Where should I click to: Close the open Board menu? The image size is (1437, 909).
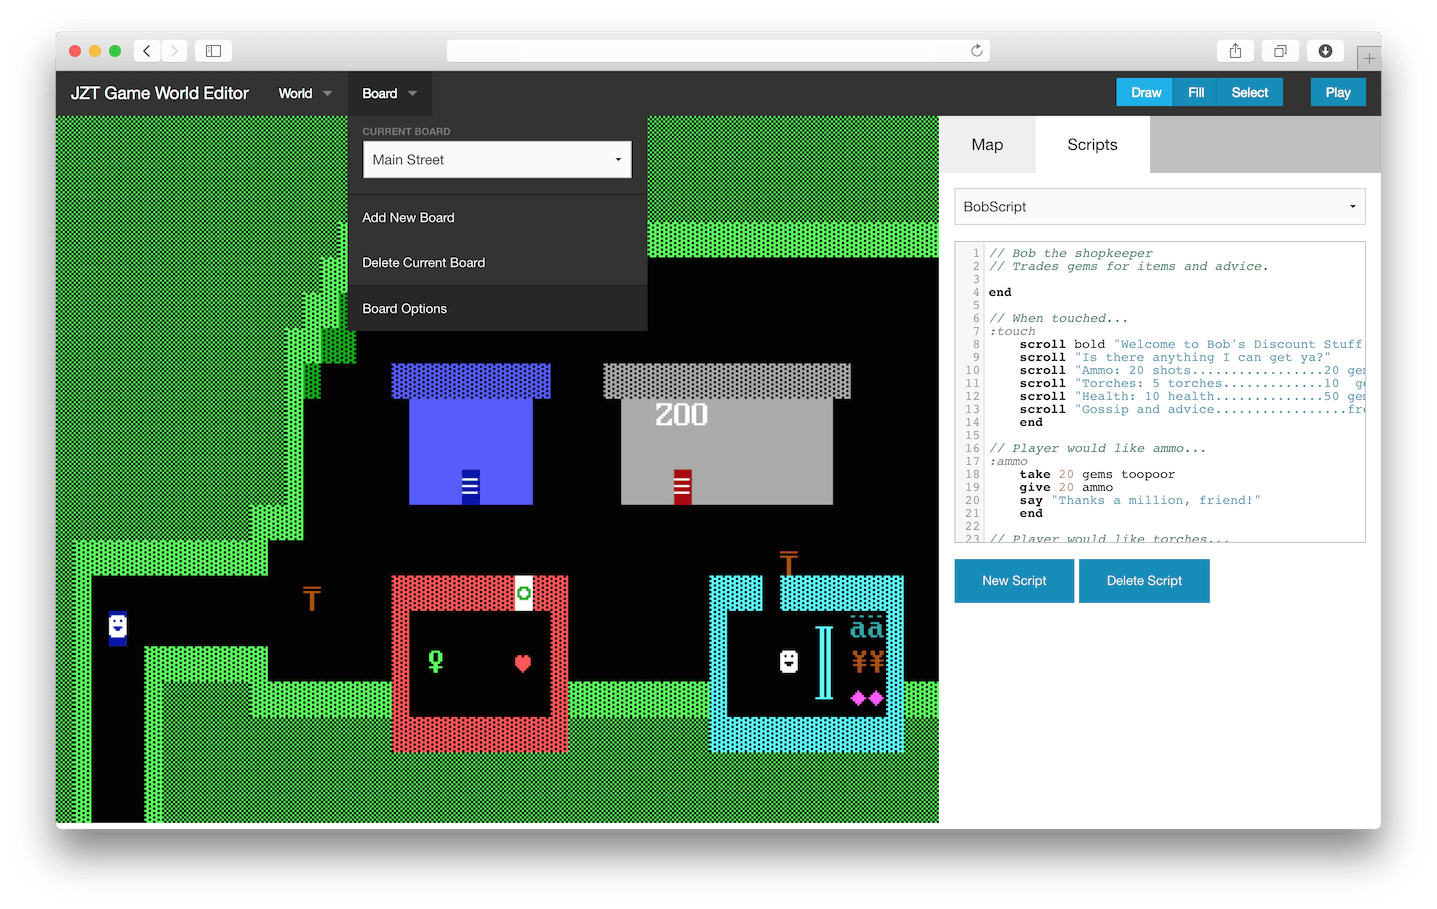click(389, 93)
